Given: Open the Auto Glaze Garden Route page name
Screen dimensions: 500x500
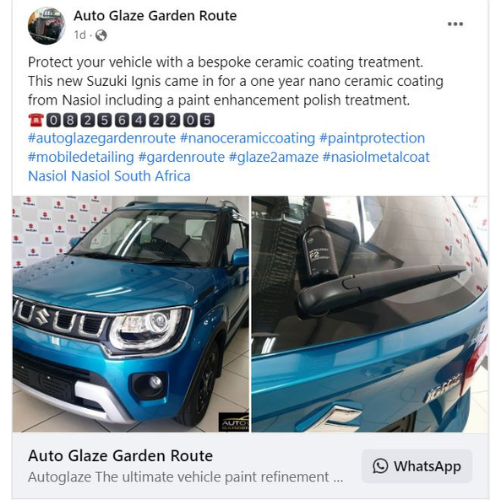Looking at the screenshot, I should pos(155,16).
